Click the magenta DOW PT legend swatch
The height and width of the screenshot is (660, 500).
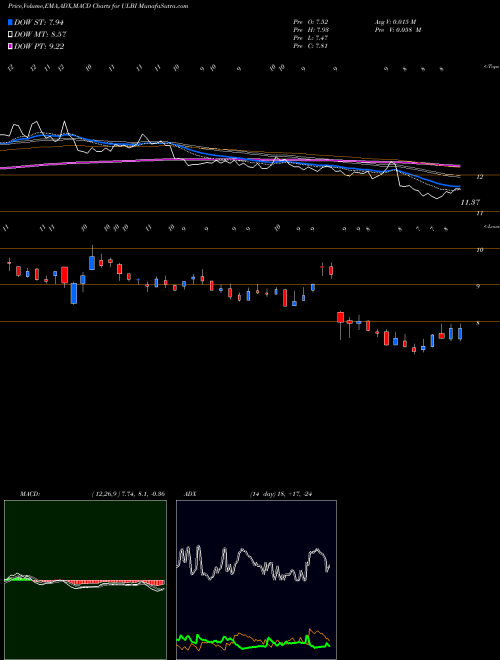point(10,46)
